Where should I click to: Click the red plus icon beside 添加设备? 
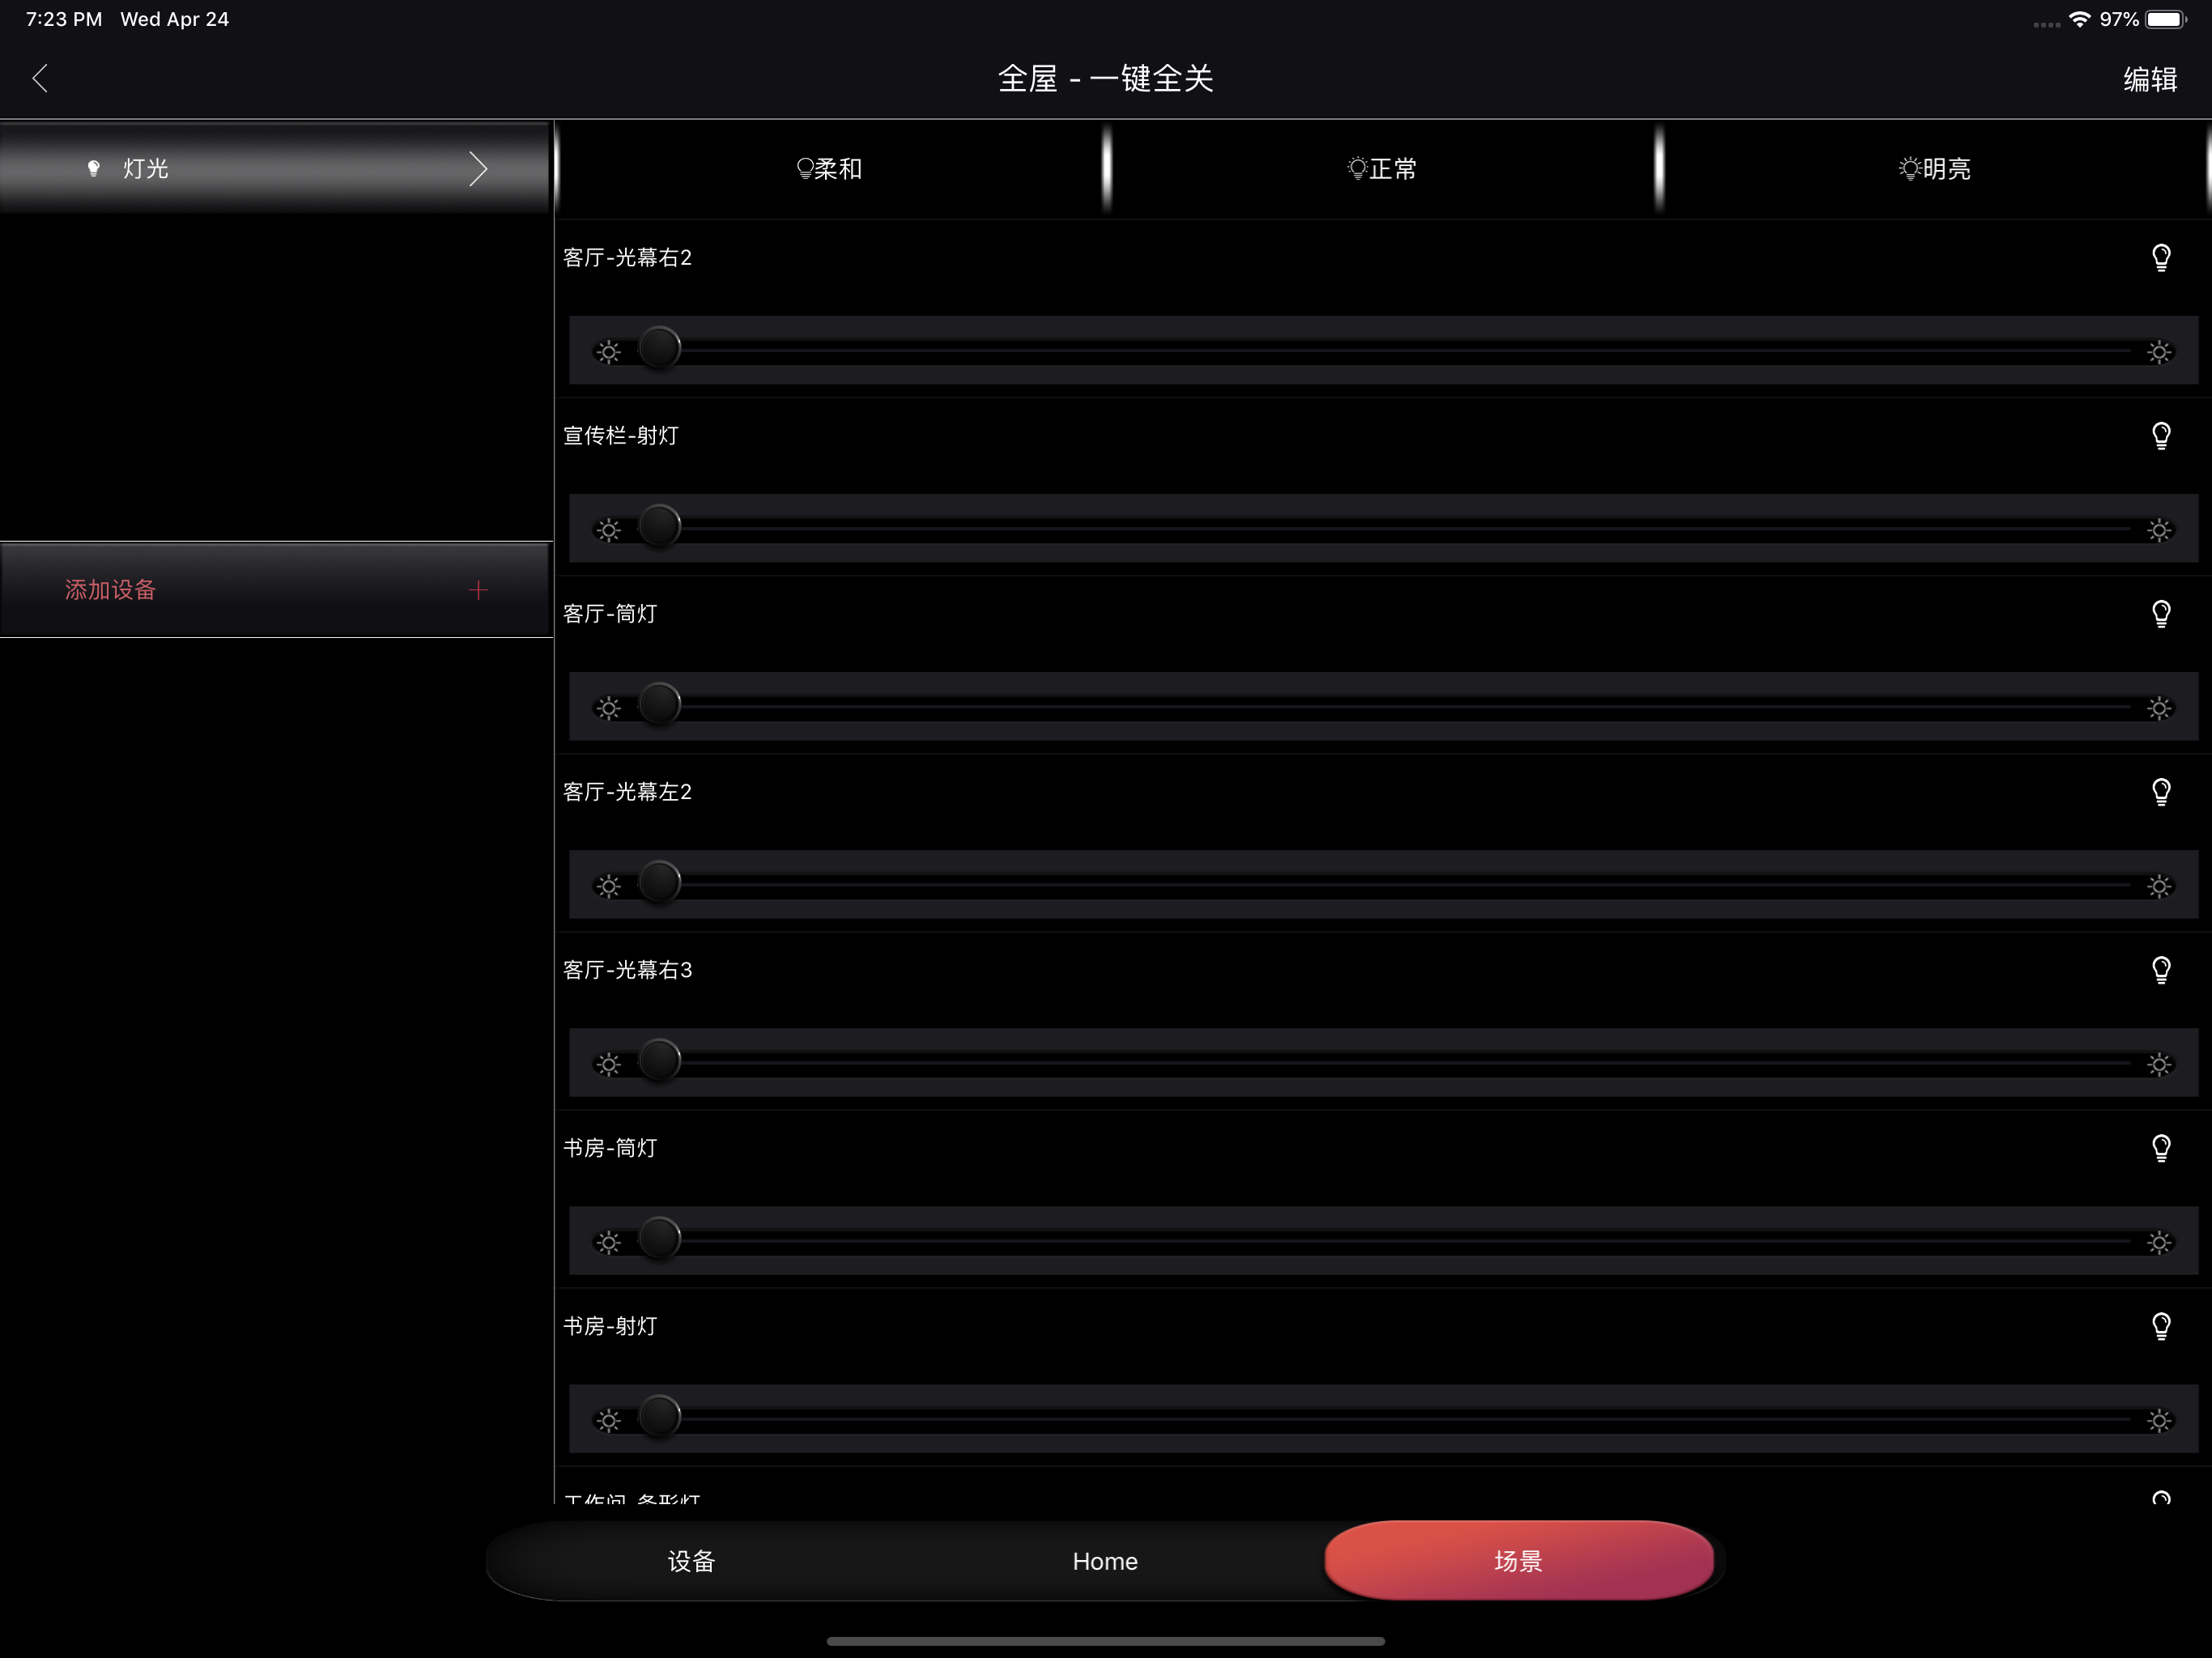click(478, 590)
